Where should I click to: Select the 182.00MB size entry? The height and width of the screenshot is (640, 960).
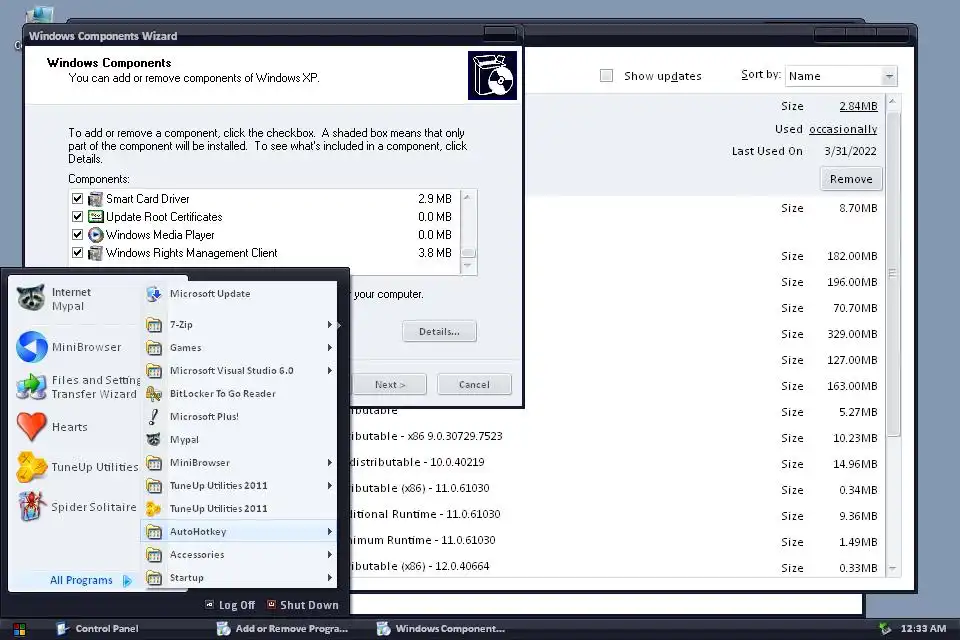[852, 256]
